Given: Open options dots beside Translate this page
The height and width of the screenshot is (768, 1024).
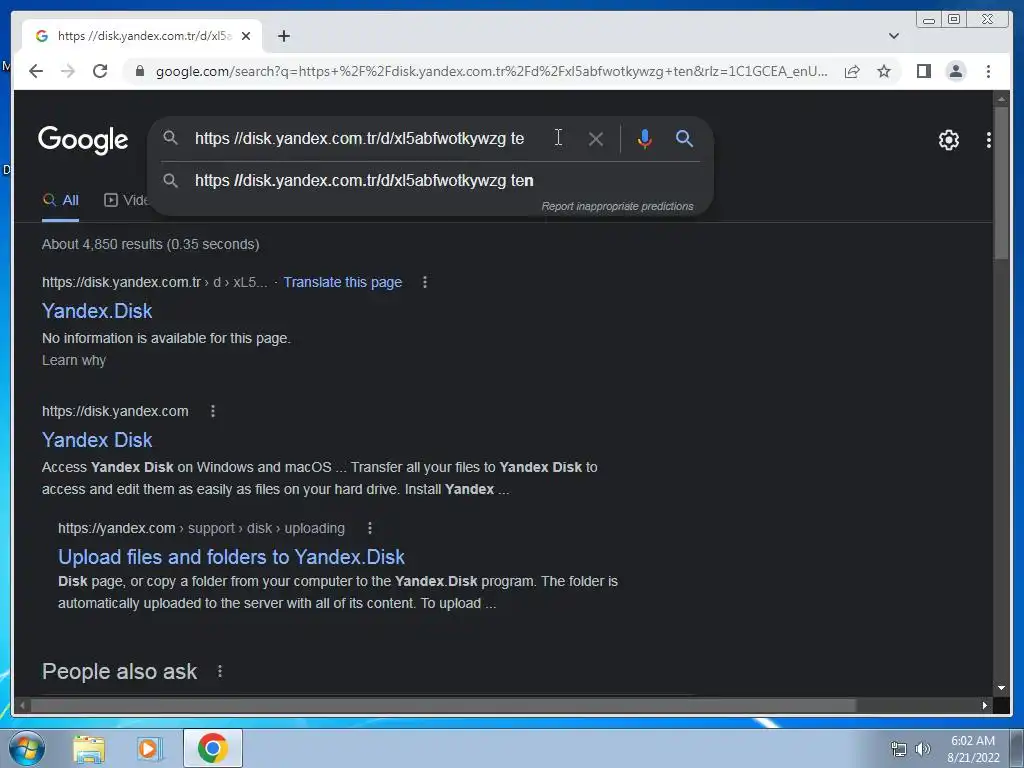Looking at the screenshot, I should (x=425, y=282).
